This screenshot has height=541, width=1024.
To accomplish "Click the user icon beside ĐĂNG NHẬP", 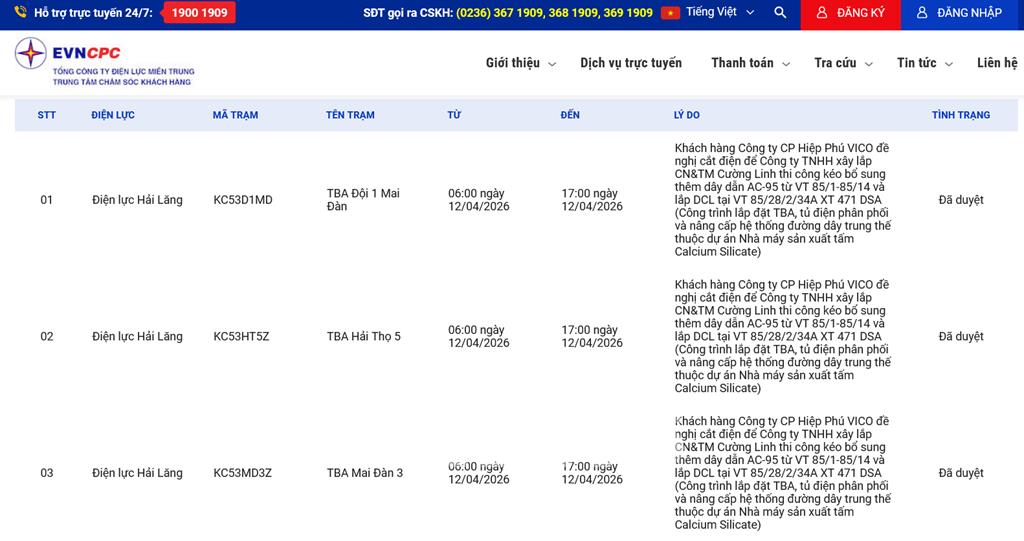I will 921,13.
